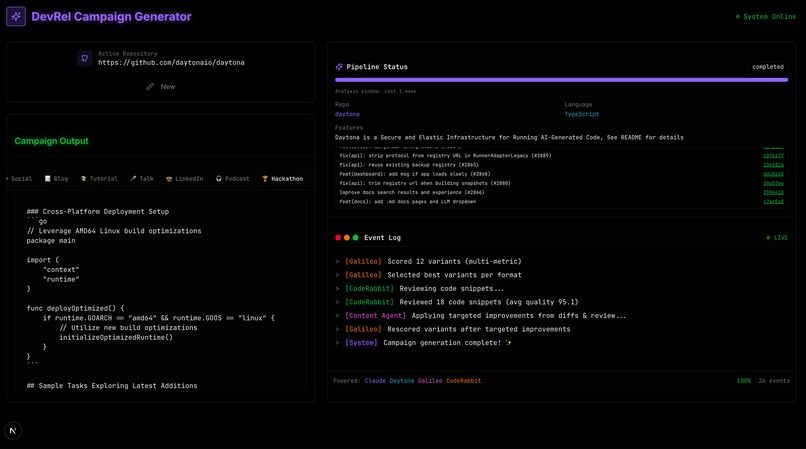Click commit "Improve docs search results and experience"
This screenshot has width=806, height=449.
point(412,193)
